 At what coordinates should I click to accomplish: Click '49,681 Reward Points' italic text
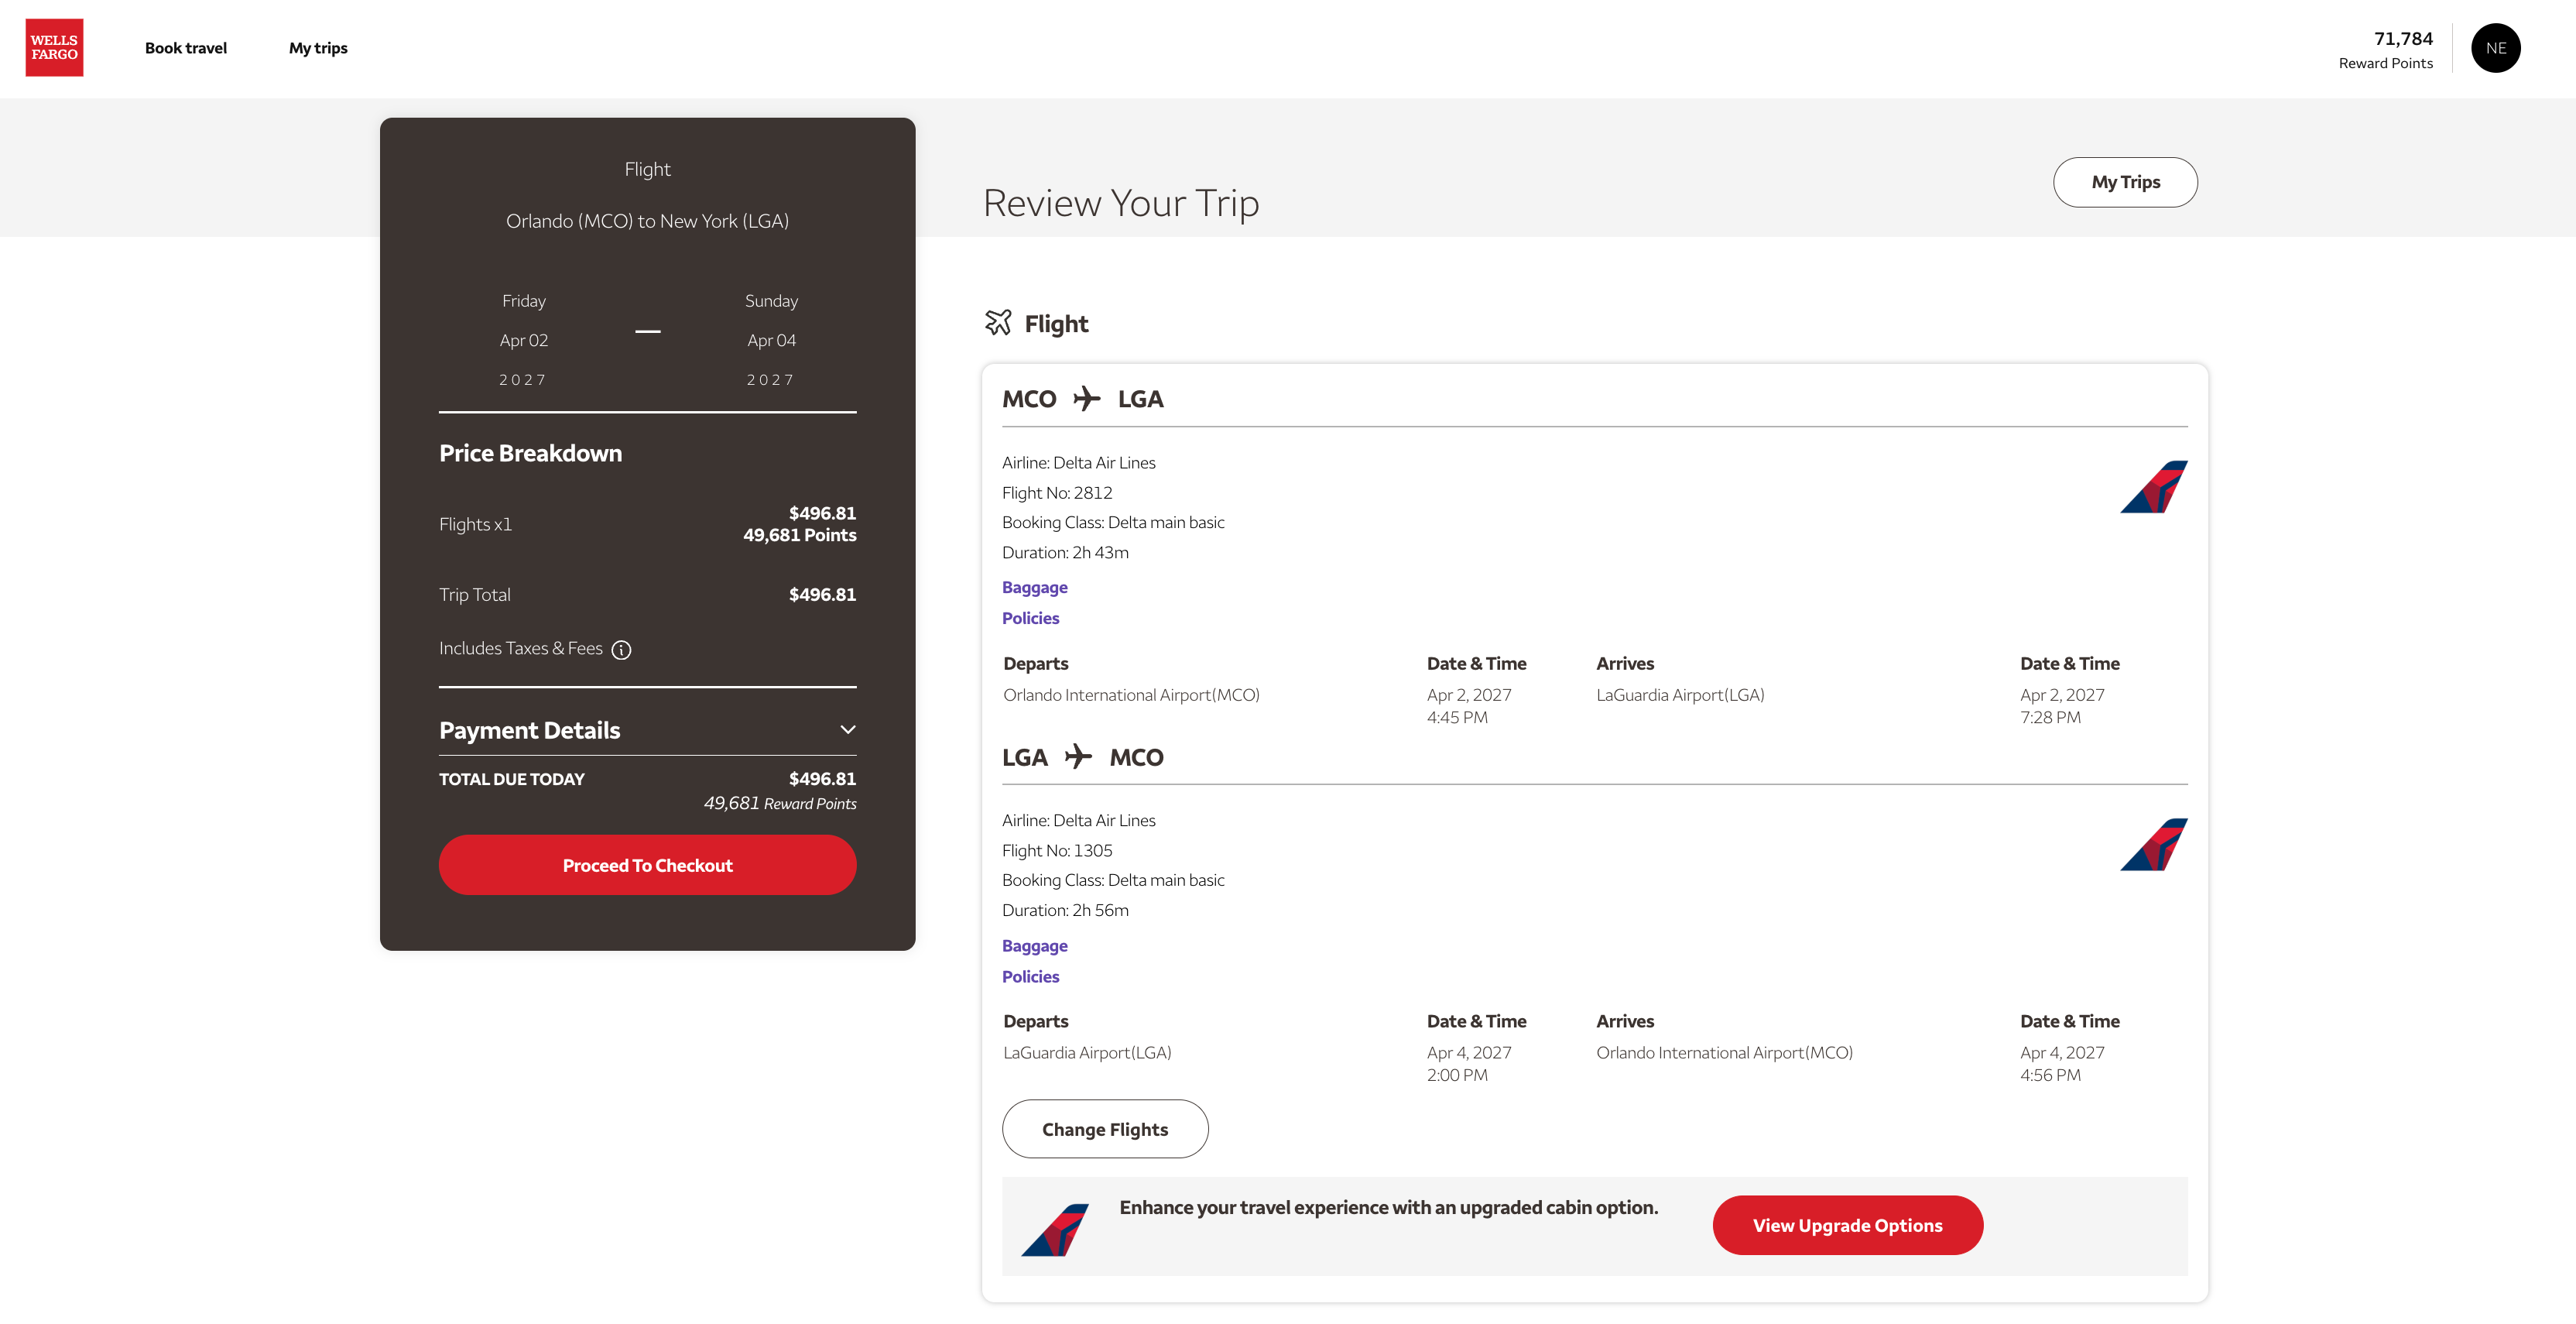pos(780,803)
